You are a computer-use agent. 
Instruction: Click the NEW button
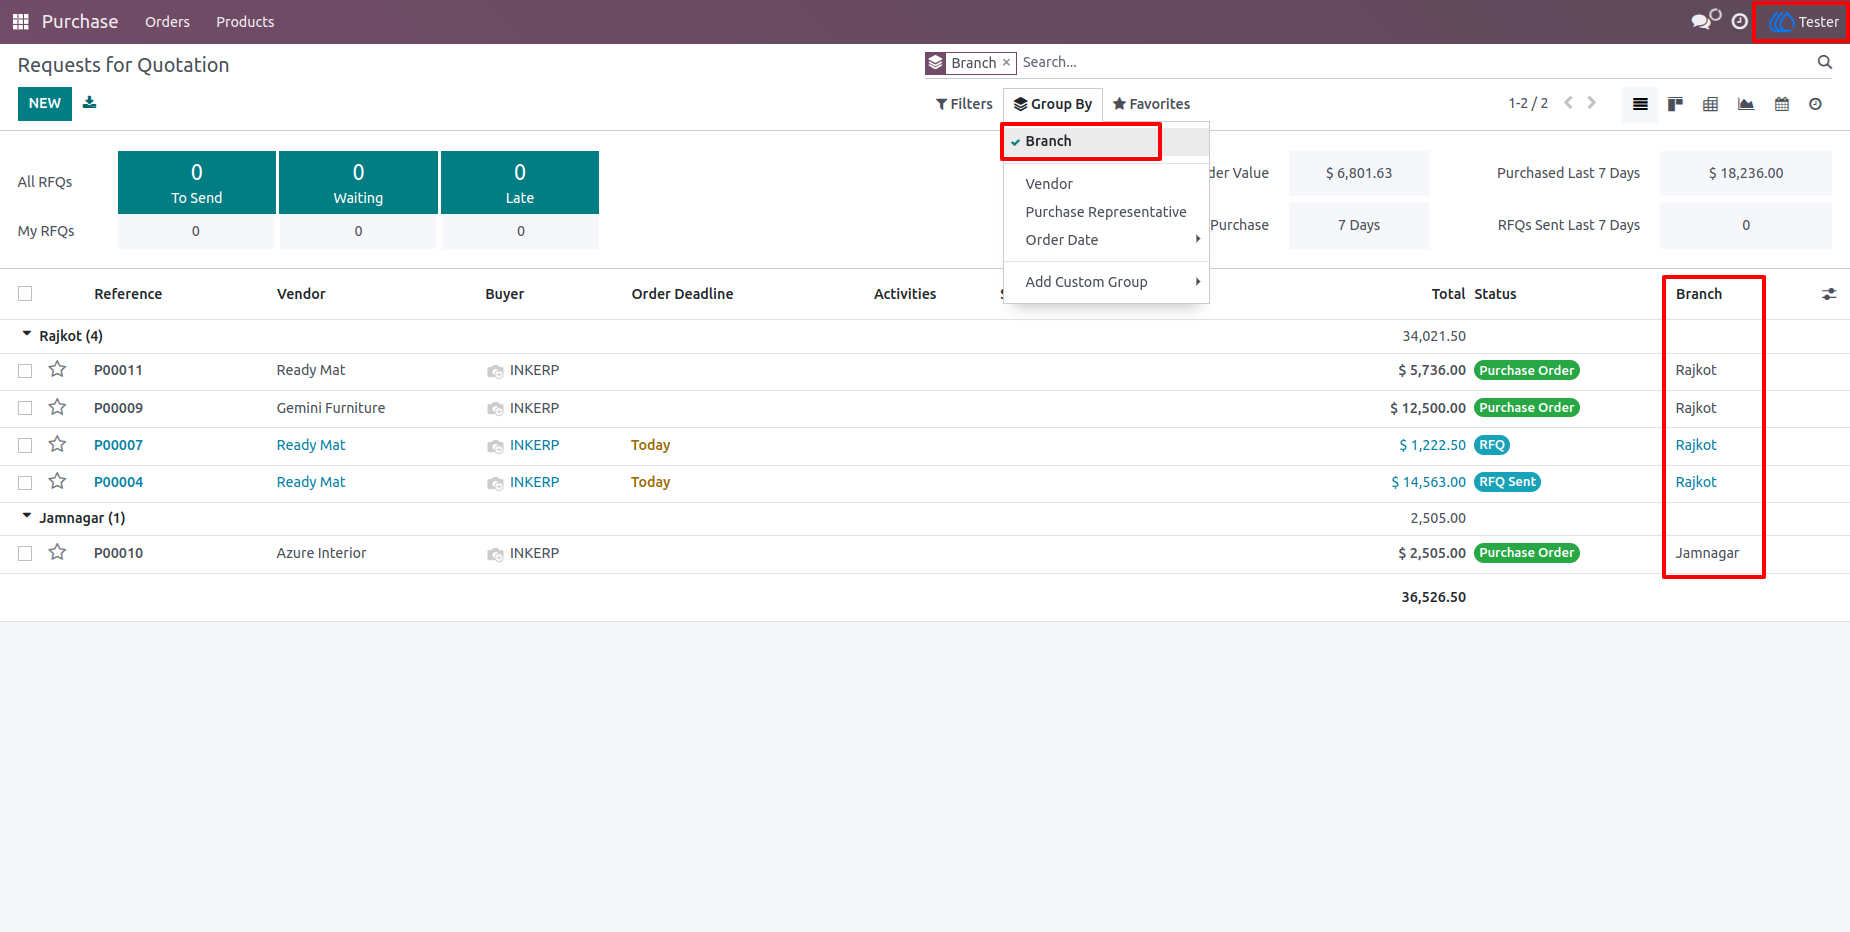45,103
